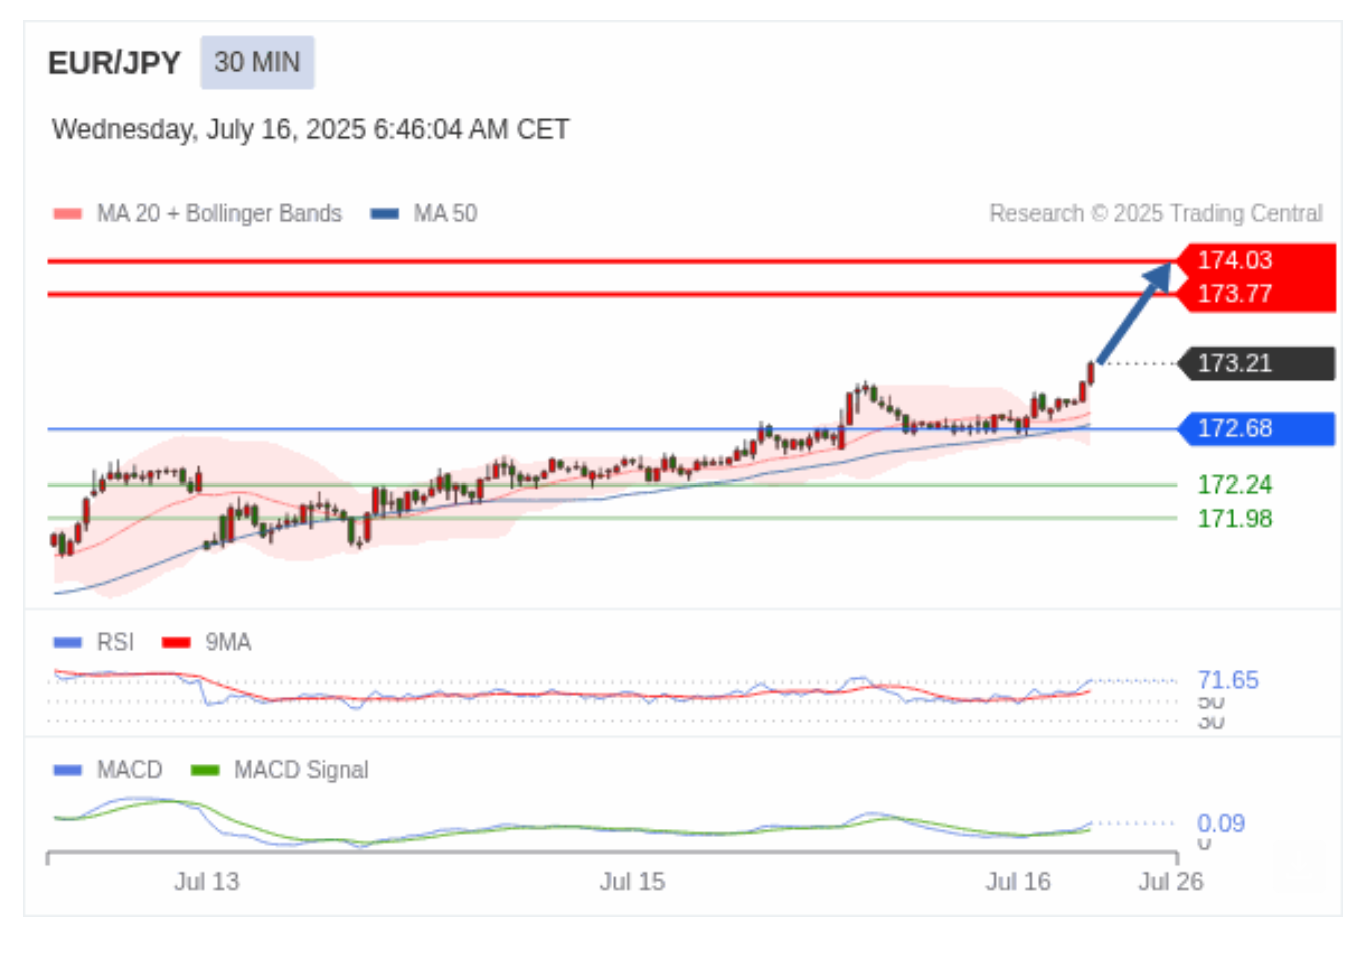Image resolution: width=1364 pixels, height=964 pixels.
Task: Click the Research © 2025 Trading Central credit
Action: (1155, 213)
